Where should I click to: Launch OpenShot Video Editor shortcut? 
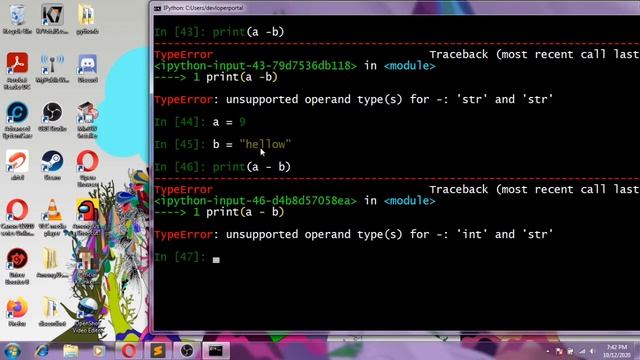(87, 315)
